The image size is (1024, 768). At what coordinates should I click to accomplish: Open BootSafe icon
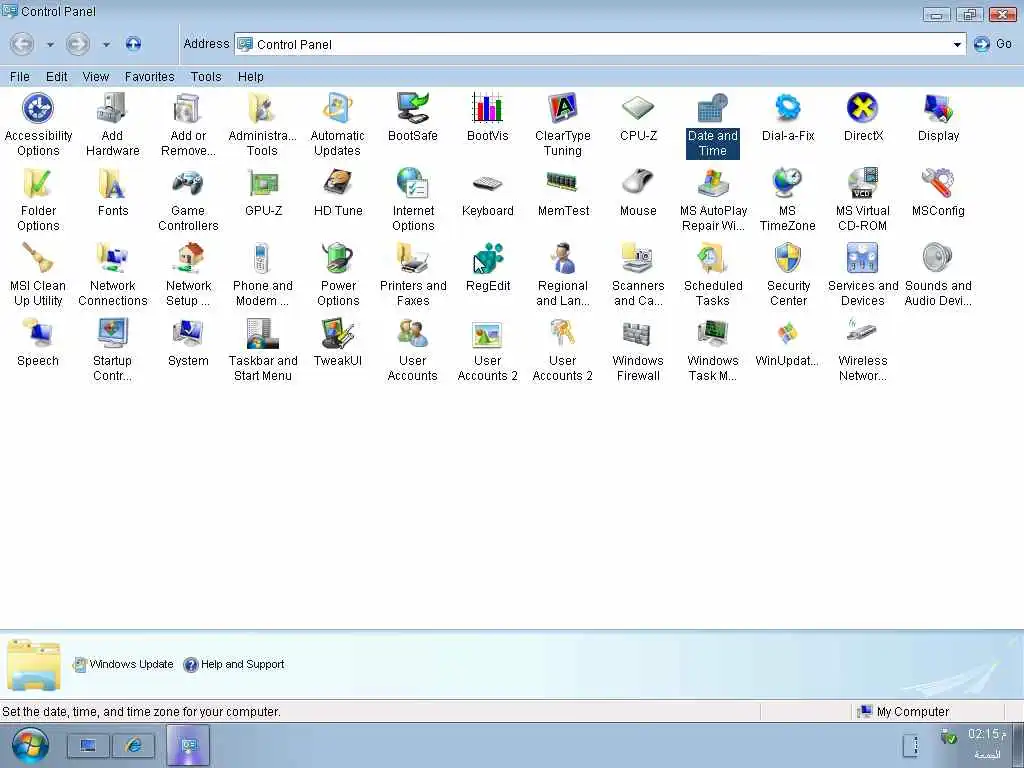pyautogui.click(x=412, y=109)
